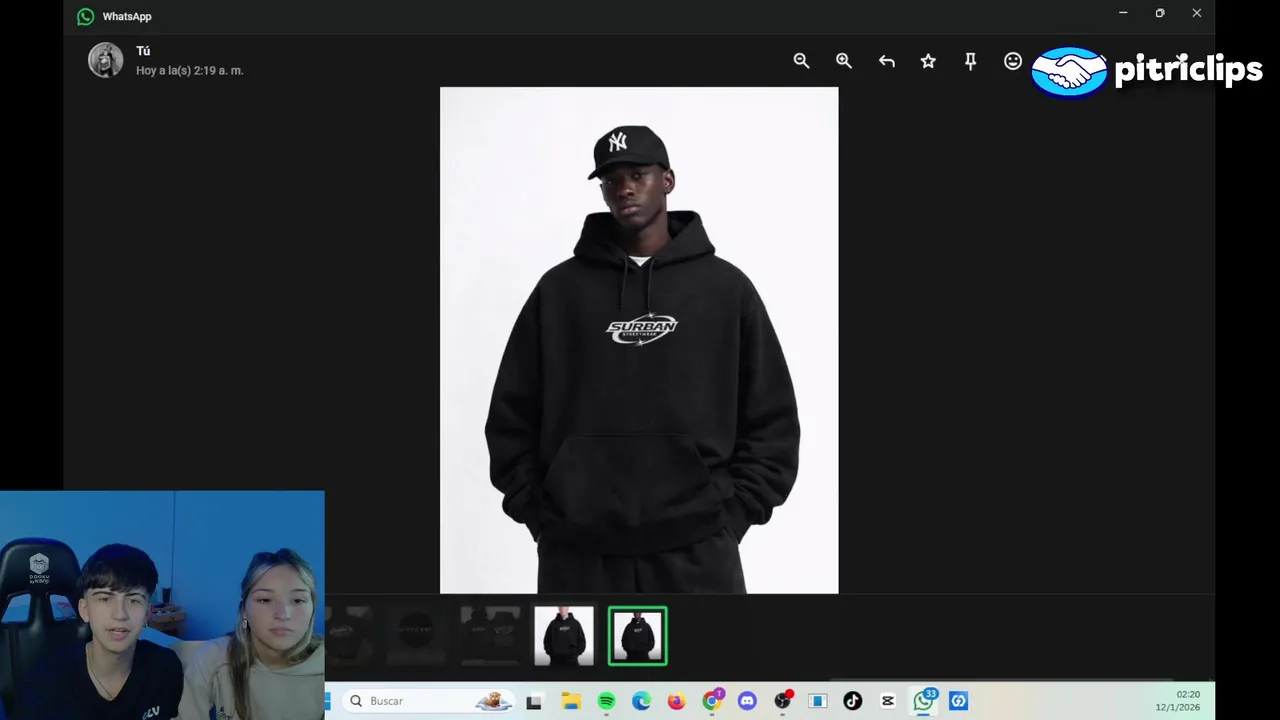Star this image message
1280x720 pixels.
(x=928, y=61)
